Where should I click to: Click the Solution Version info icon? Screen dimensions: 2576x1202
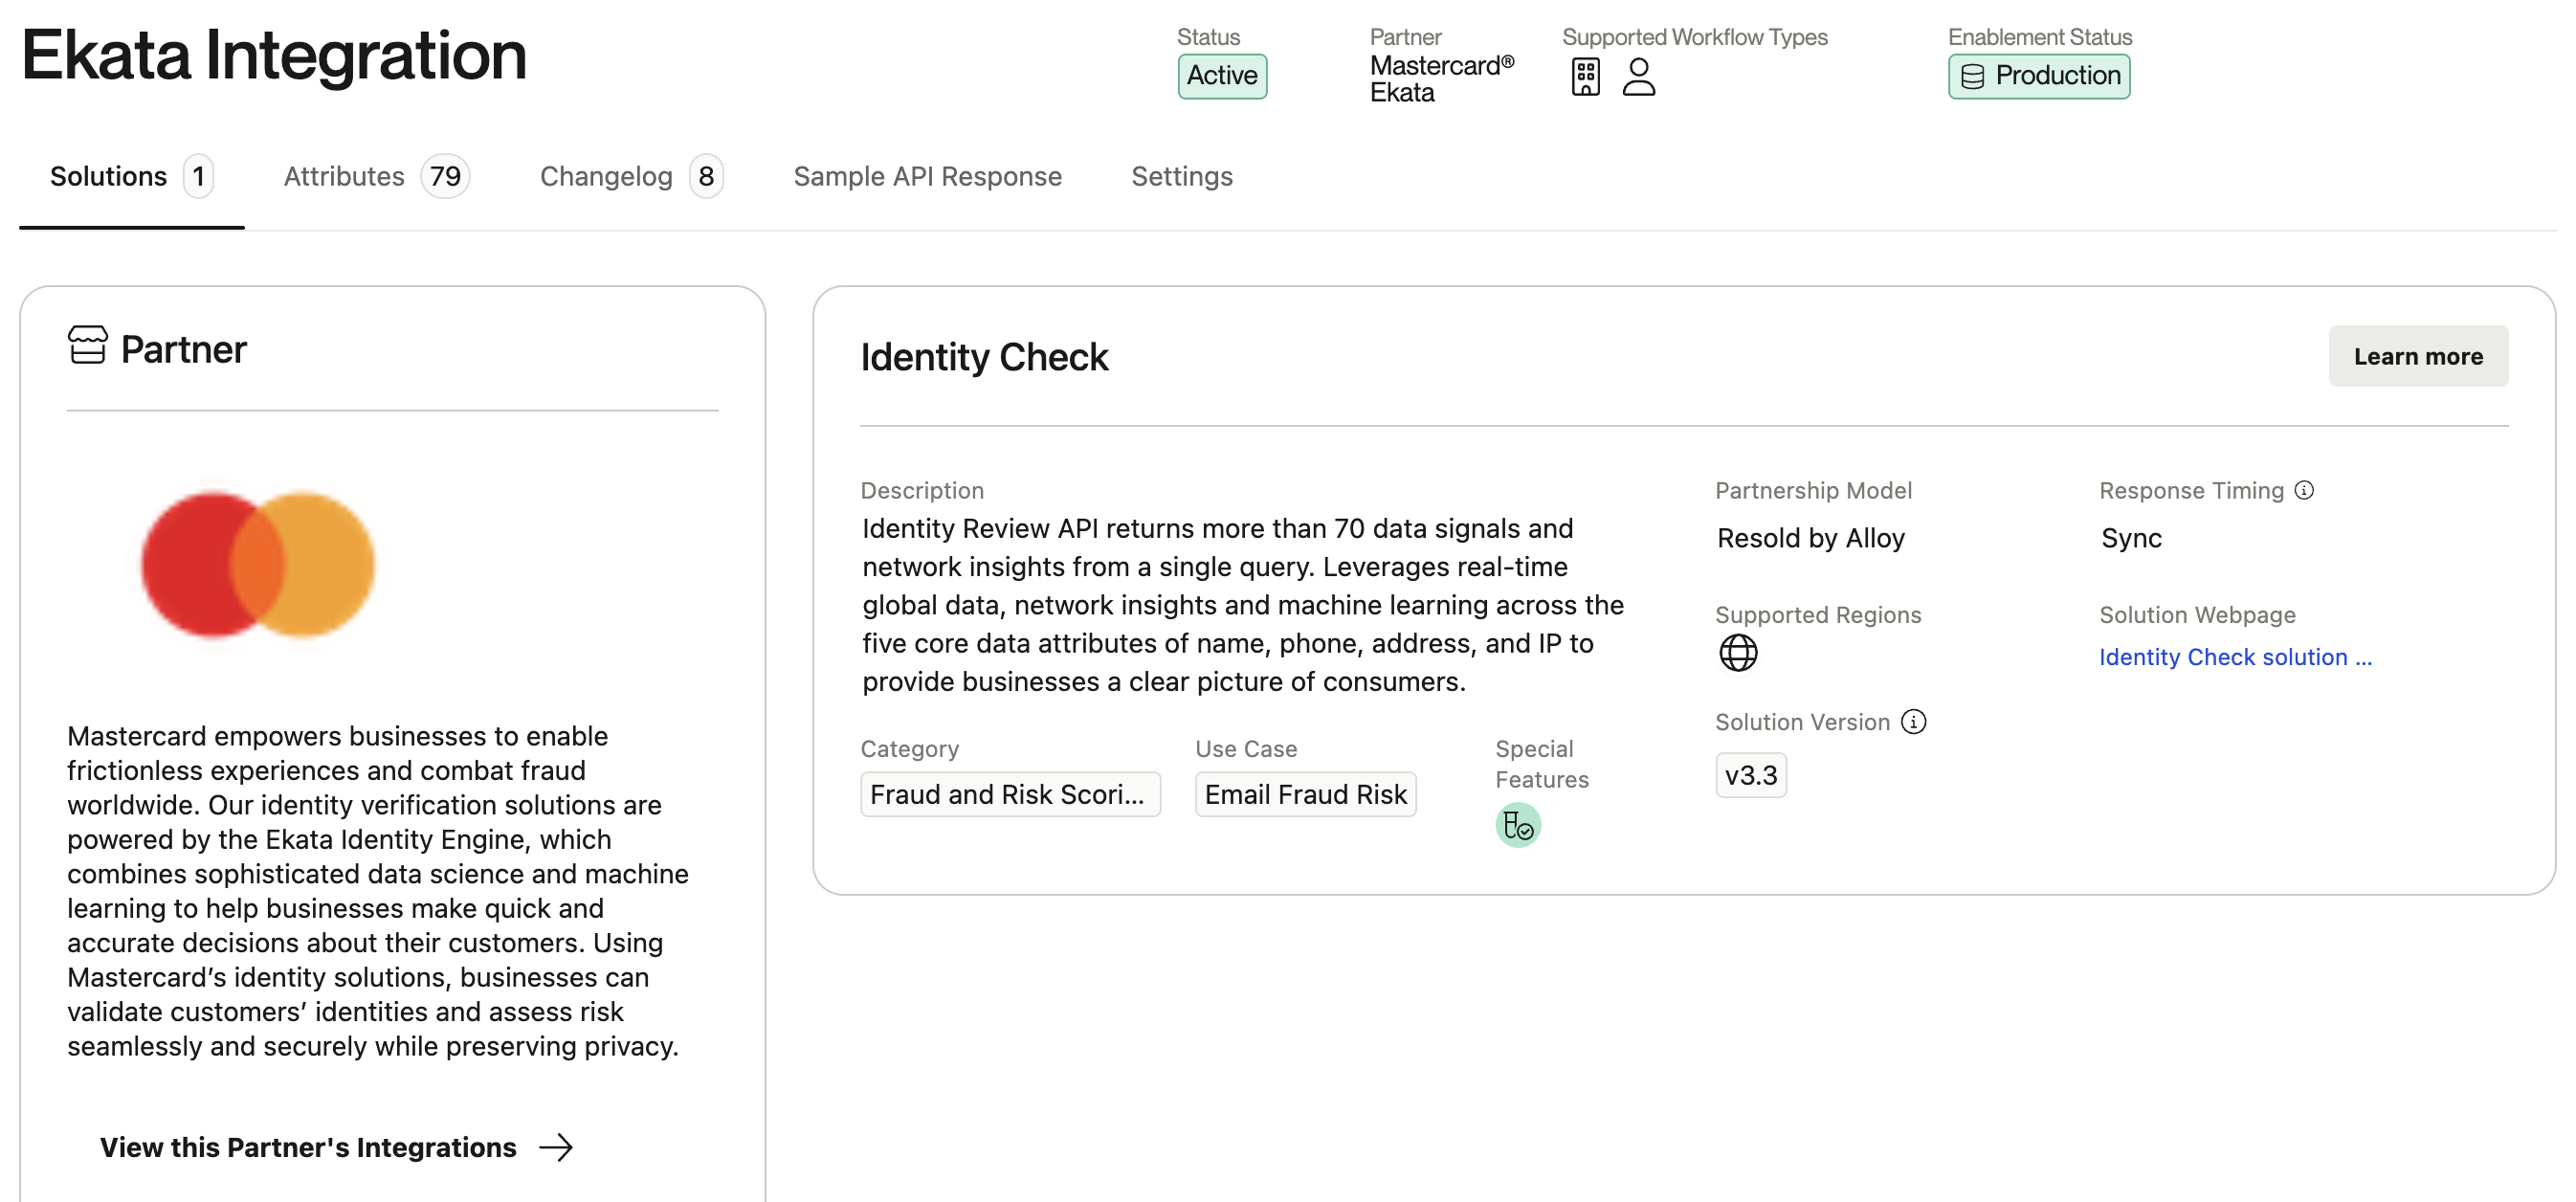(x=1913, y=722)
